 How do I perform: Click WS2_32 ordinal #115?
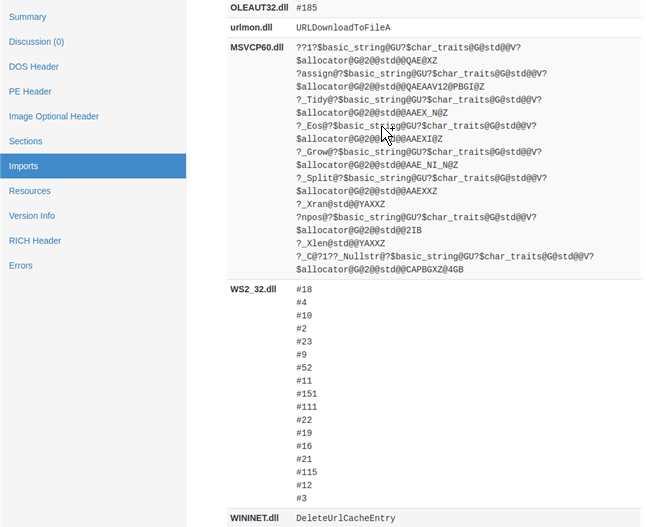point(307,472)
